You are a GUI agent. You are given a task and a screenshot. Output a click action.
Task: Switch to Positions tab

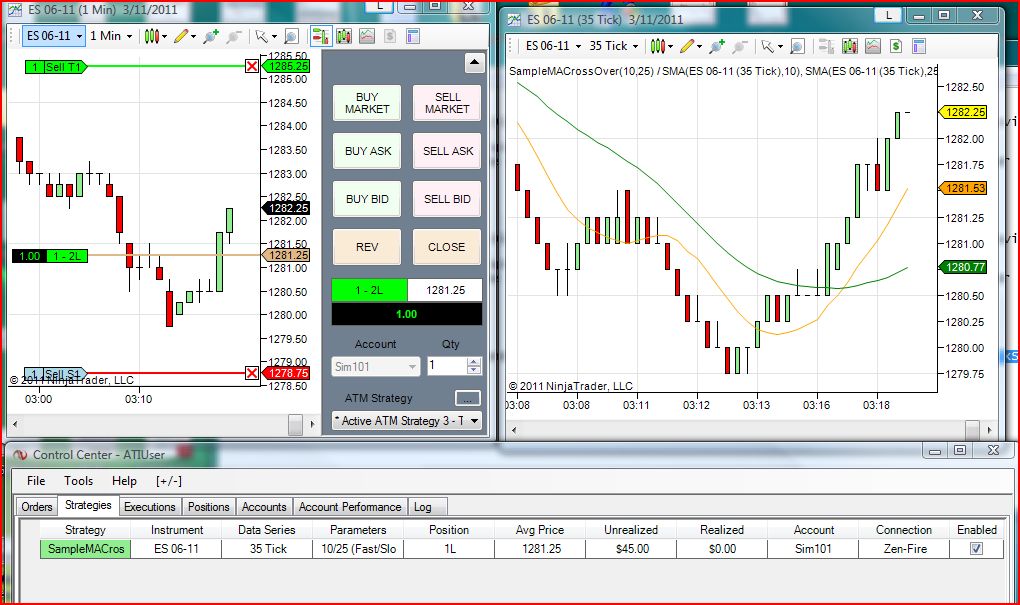tap(208, 507)
